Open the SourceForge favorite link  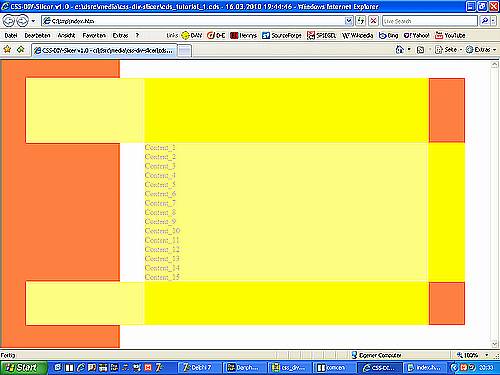(282, 35)
